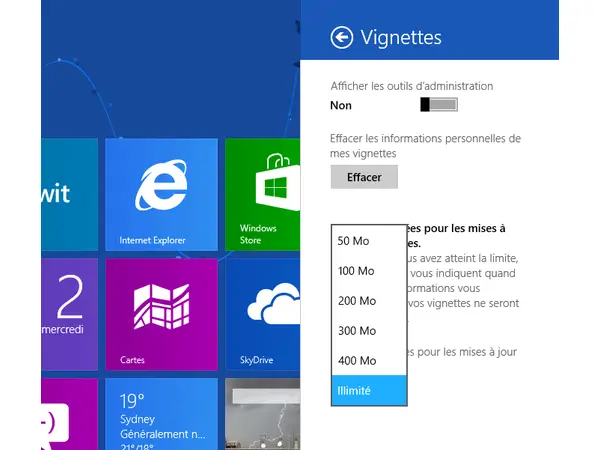
Task: Open the Twitter tile at left edge
Action: [x=69, y=195]
